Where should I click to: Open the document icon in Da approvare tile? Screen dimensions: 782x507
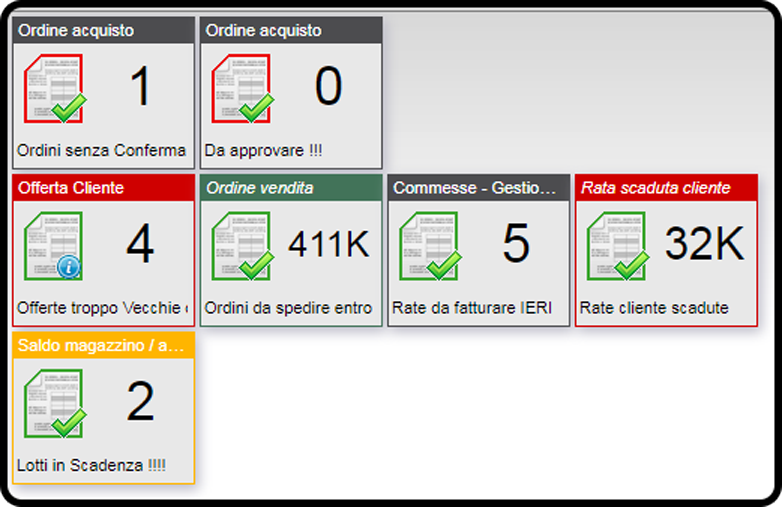[x=242, y=89]
